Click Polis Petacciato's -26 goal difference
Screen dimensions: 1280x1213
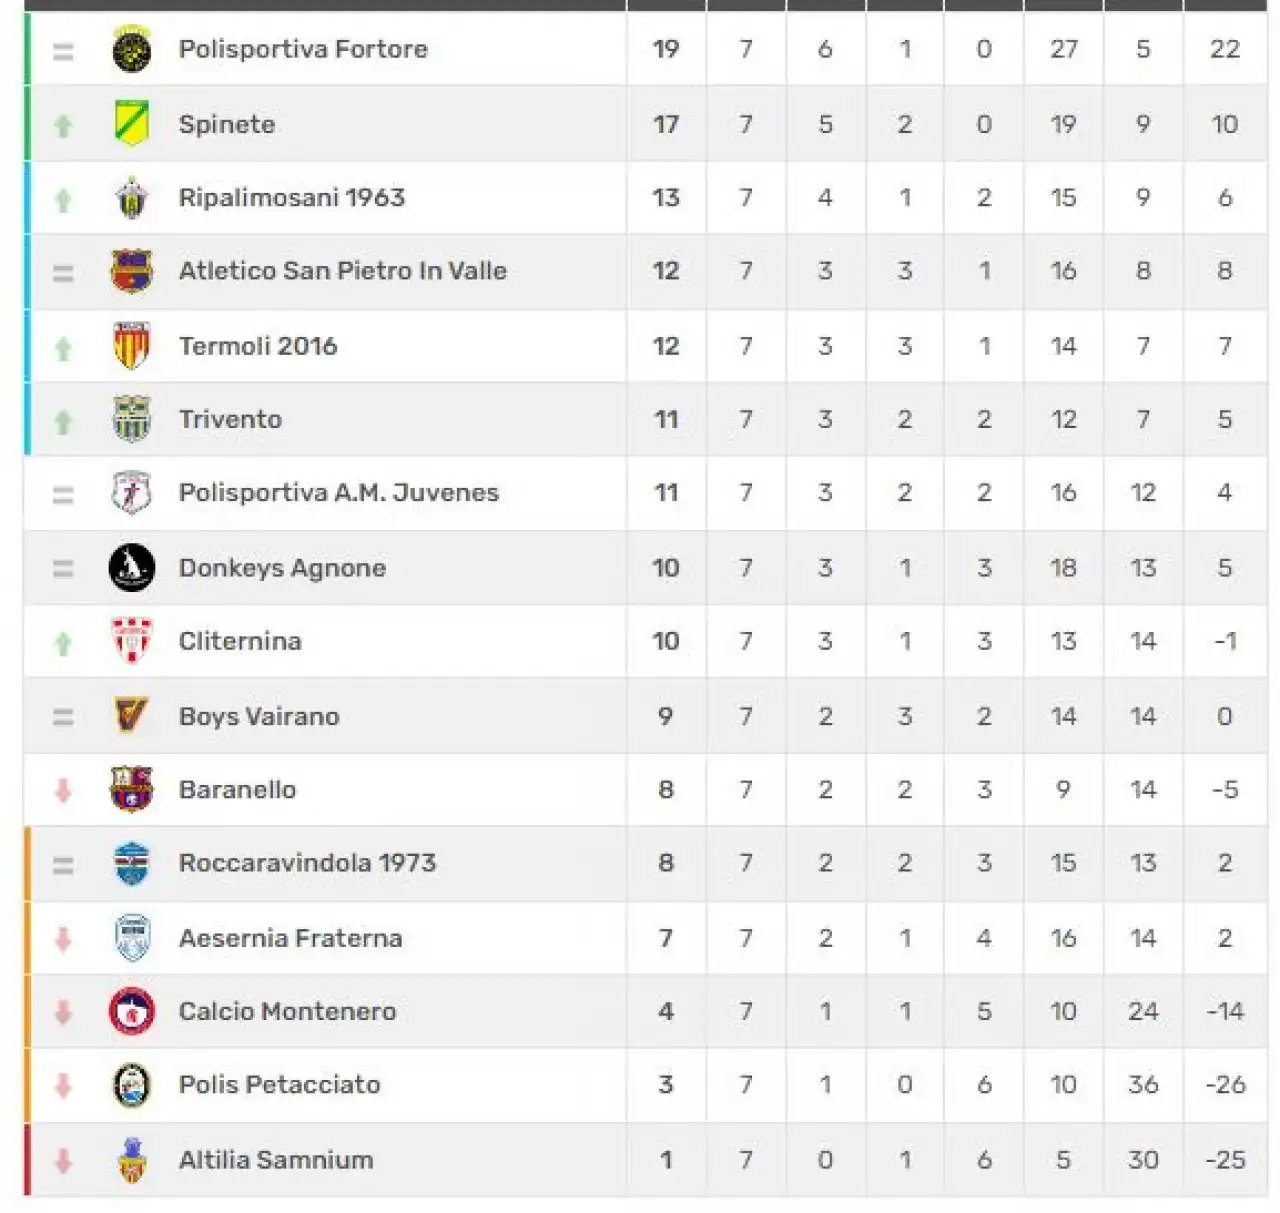[1225, 1084]
